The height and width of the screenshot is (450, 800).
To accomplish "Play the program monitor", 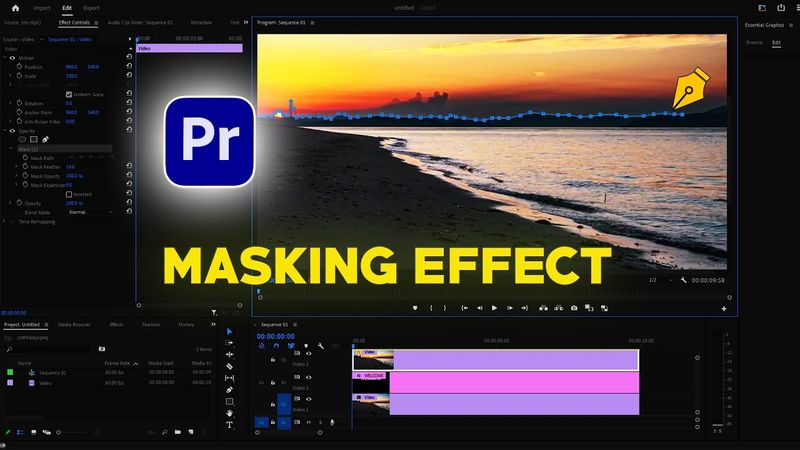I will pos(494,308).
